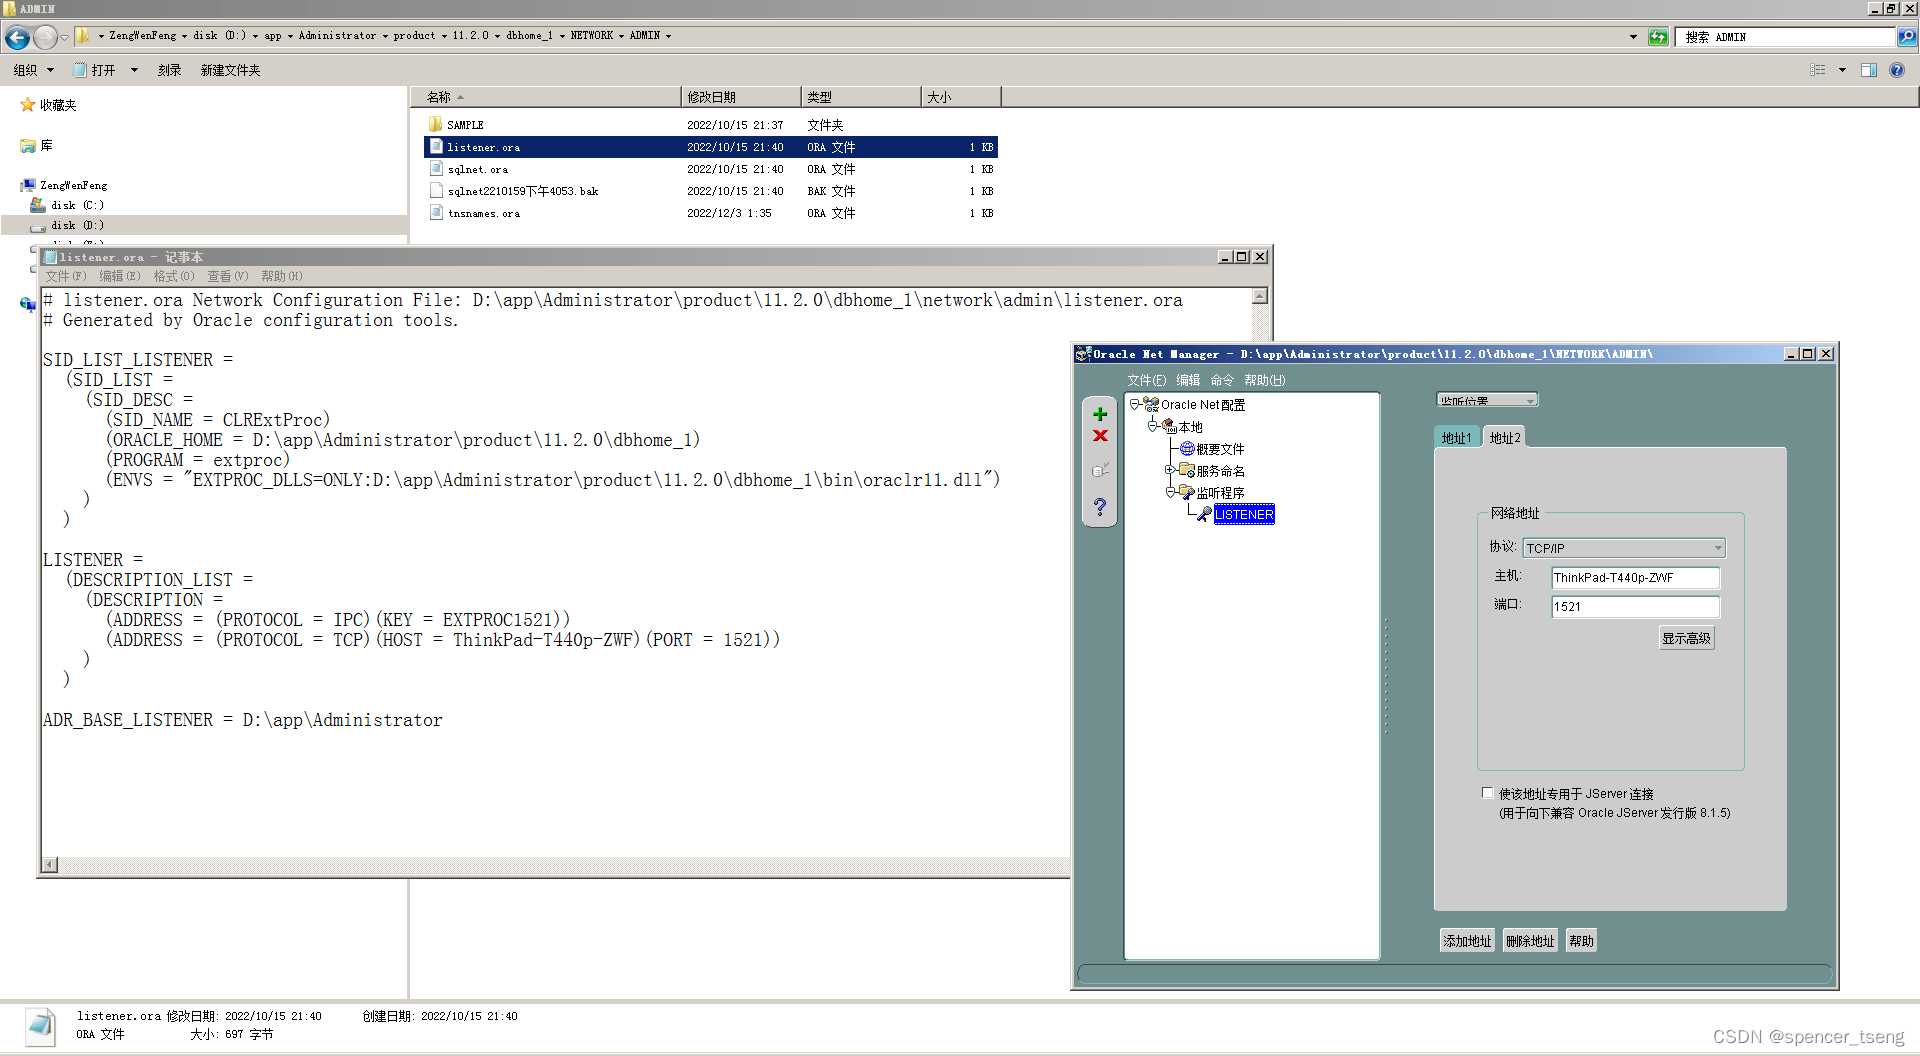Screen dimensions: 1920x1056
Task: Collapse the Oracle Net配置 tree root
Action: tap(1135, 404)
